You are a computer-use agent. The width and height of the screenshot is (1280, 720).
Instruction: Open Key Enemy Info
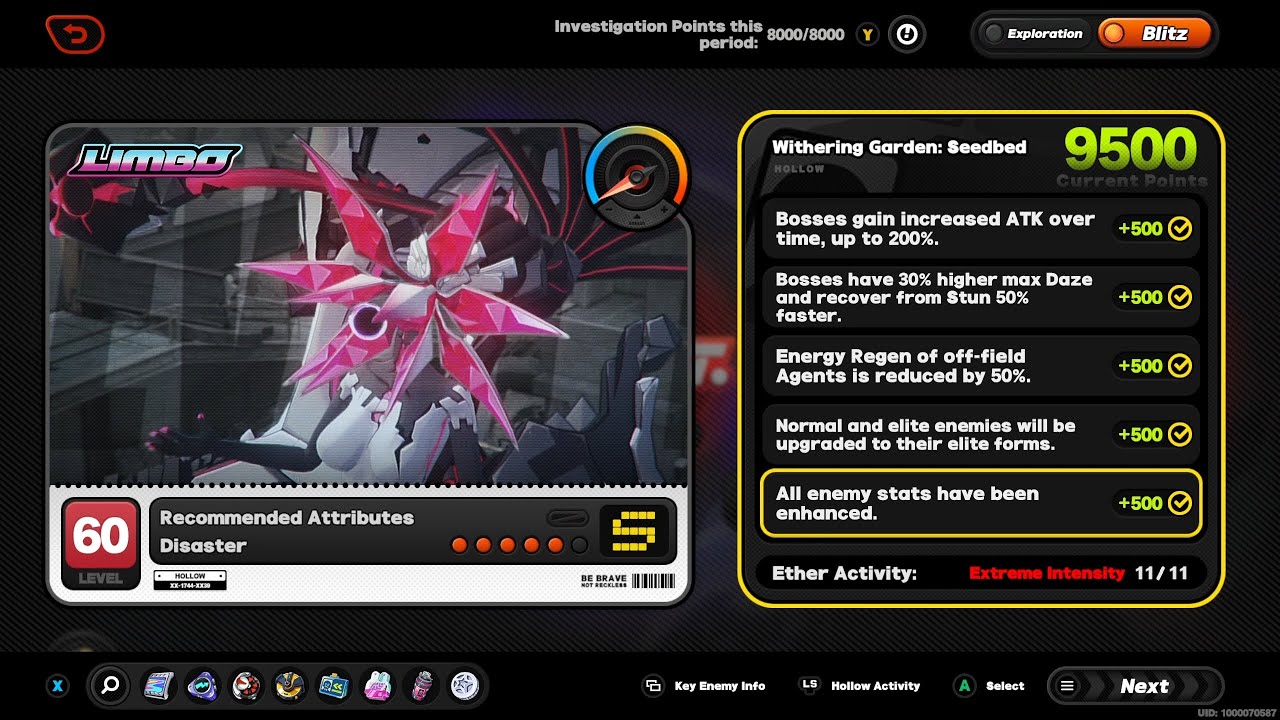705,686
